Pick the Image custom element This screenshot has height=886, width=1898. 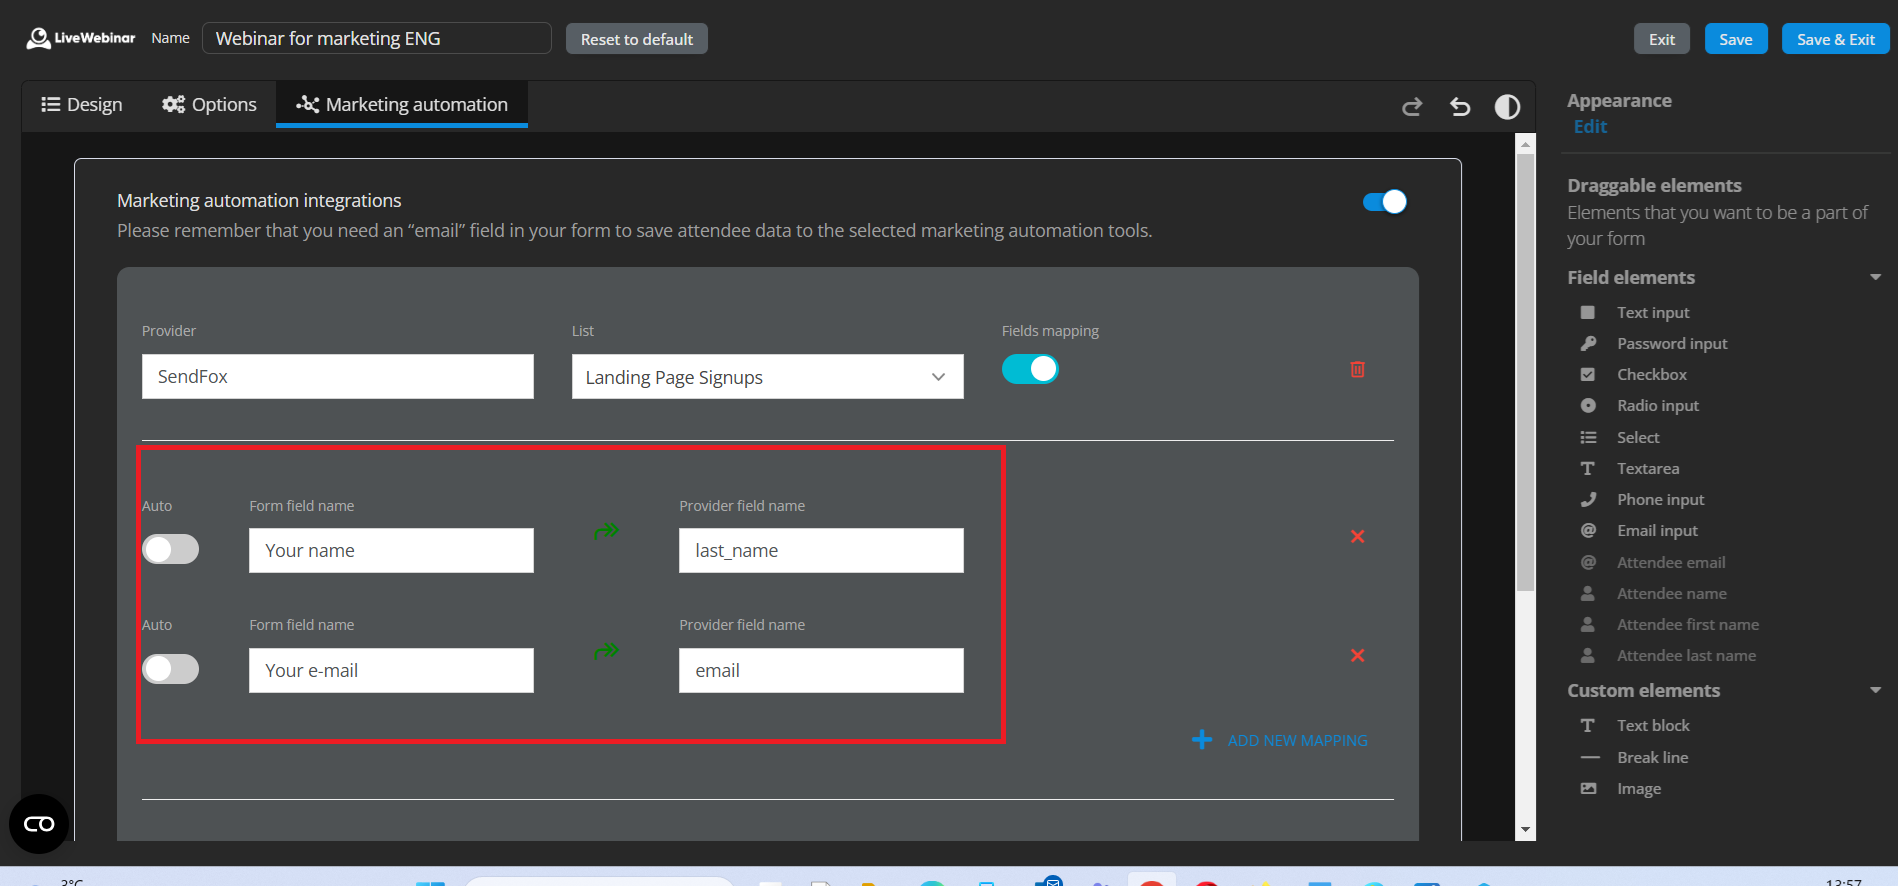click(x=1638, y=789)
